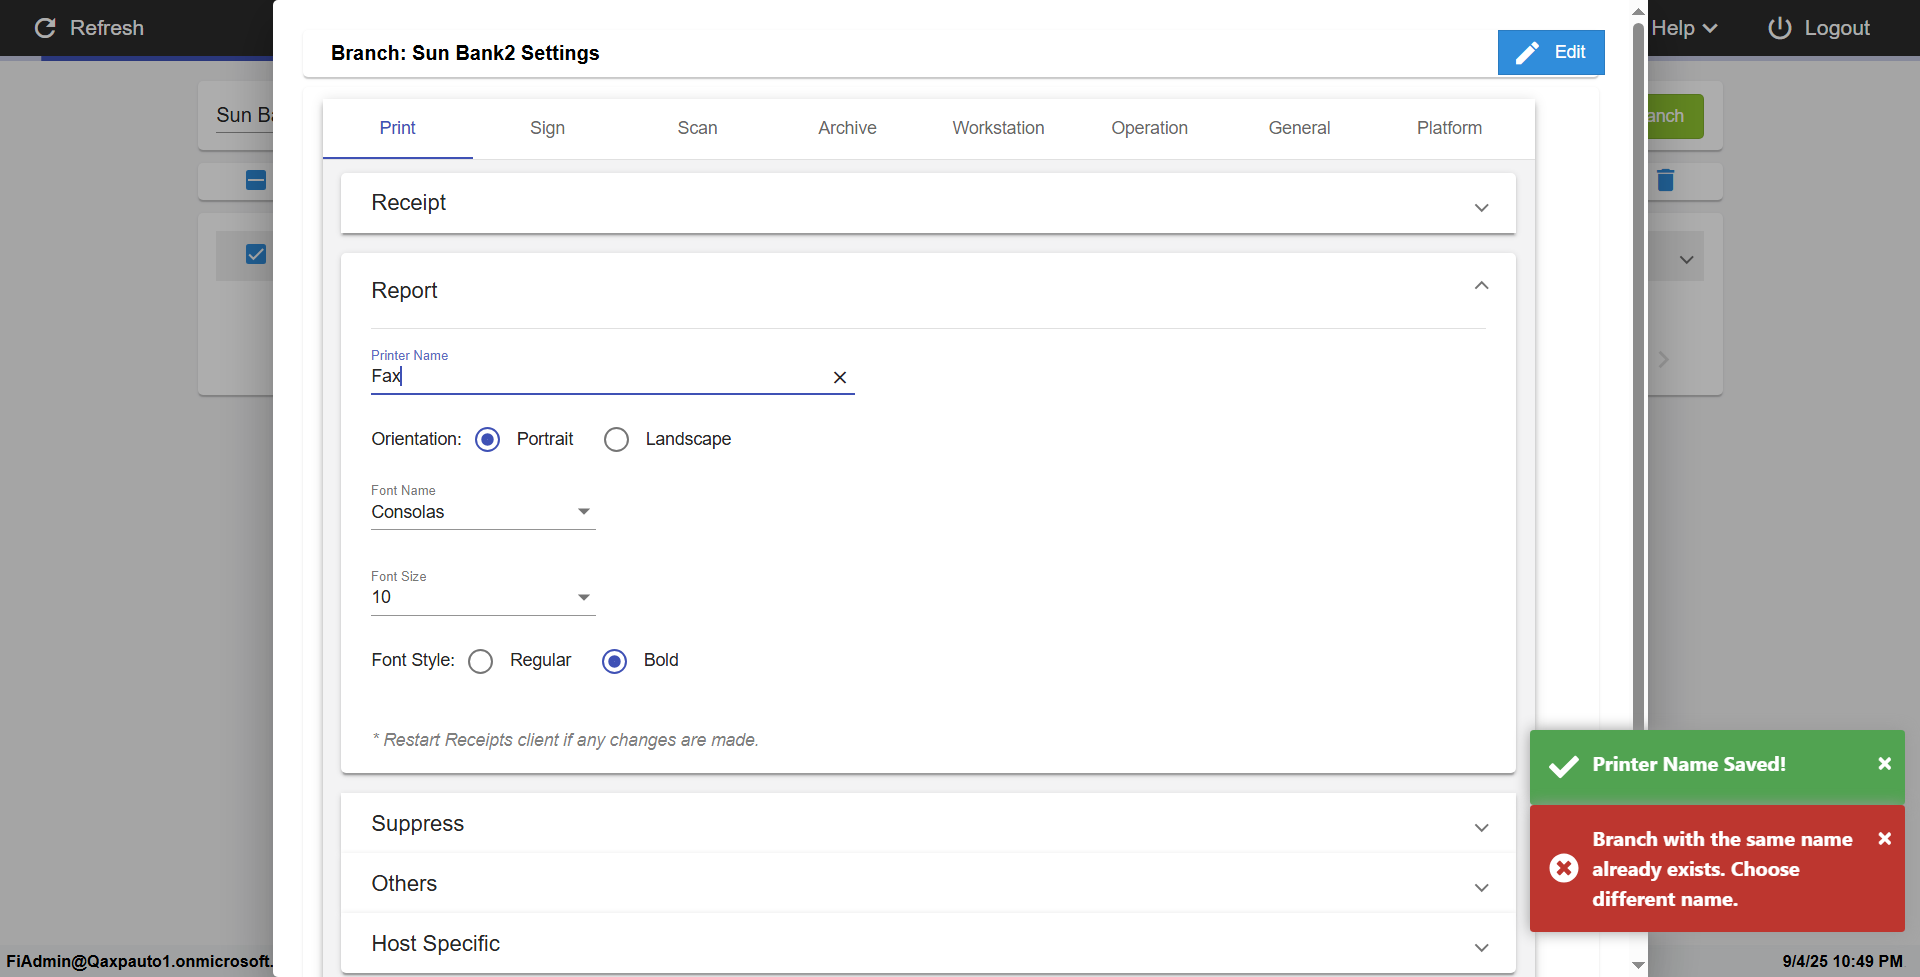The width and height of the screenshot is (1920, 977).
Task: Select Landscape orientation
Action: tap(617, 440)
